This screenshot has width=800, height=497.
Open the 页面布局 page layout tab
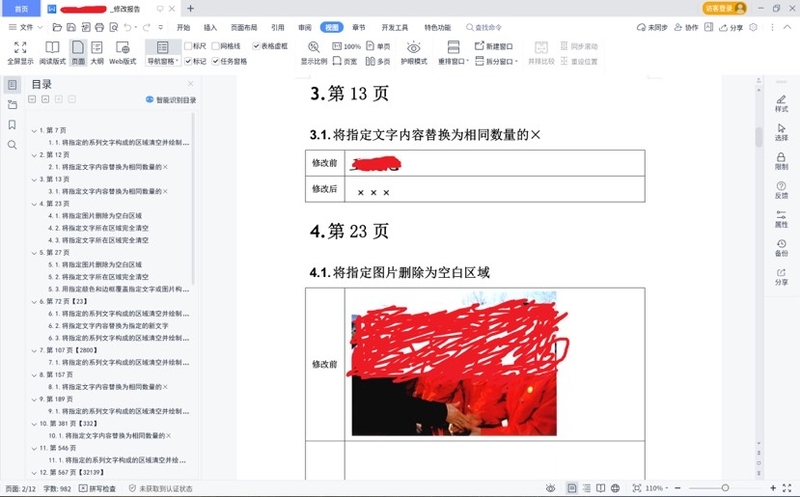pyautogui.click(x=244, y=27)
